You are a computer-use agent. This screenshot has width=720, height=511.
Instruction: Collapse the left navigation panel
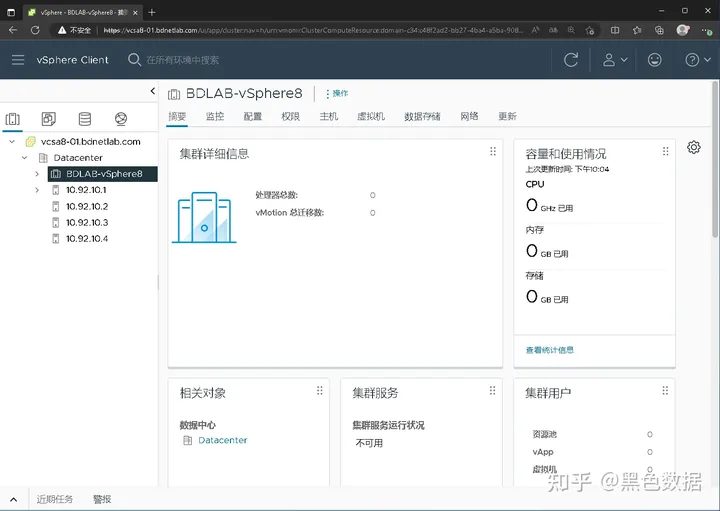coord(153,91)
